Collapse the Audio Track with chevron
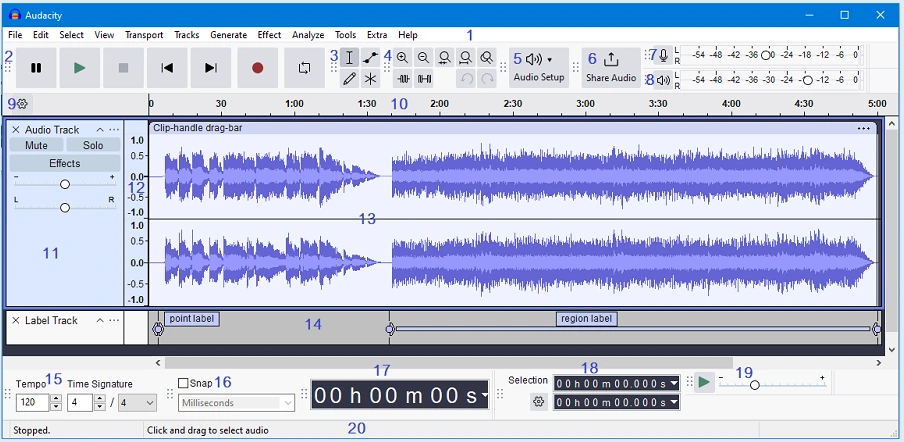This screenshot has width=904, height=442. coord(100,130)
